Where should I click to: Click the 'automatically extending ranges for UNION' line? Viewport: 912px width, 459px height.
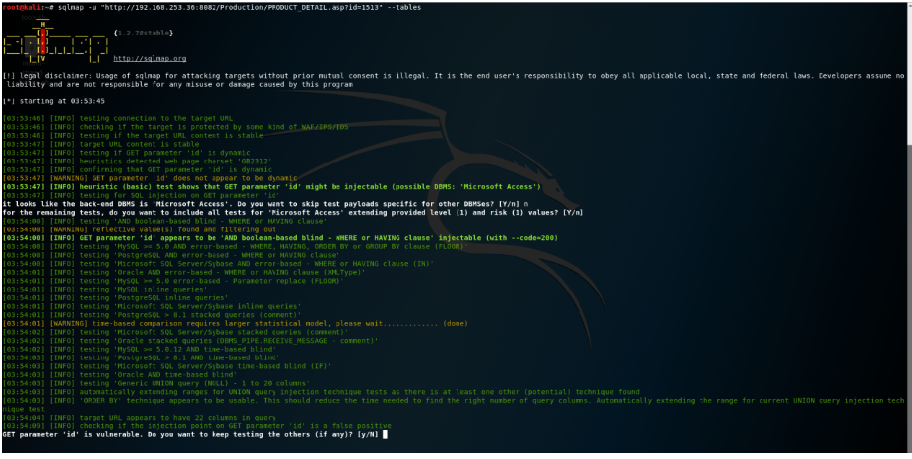pos(321,392)
